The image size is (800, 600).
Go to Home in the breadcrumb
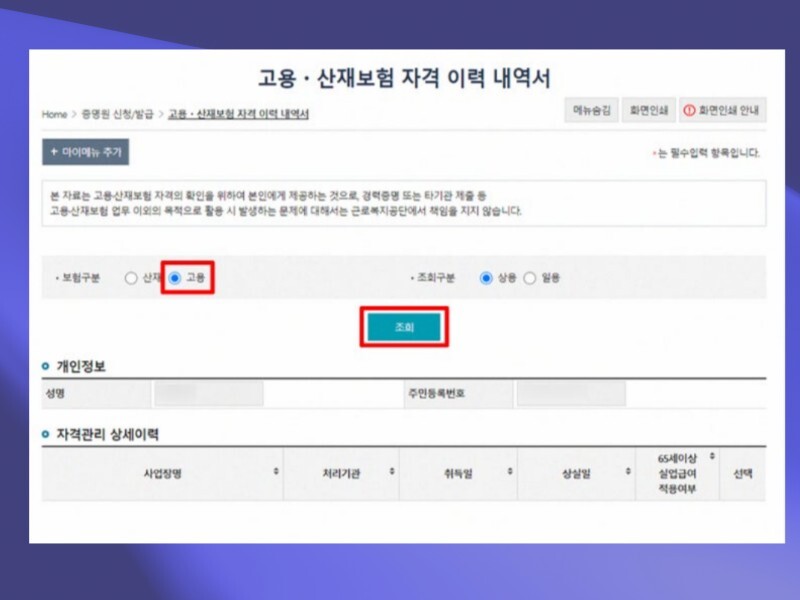click(x=55, y=114)
